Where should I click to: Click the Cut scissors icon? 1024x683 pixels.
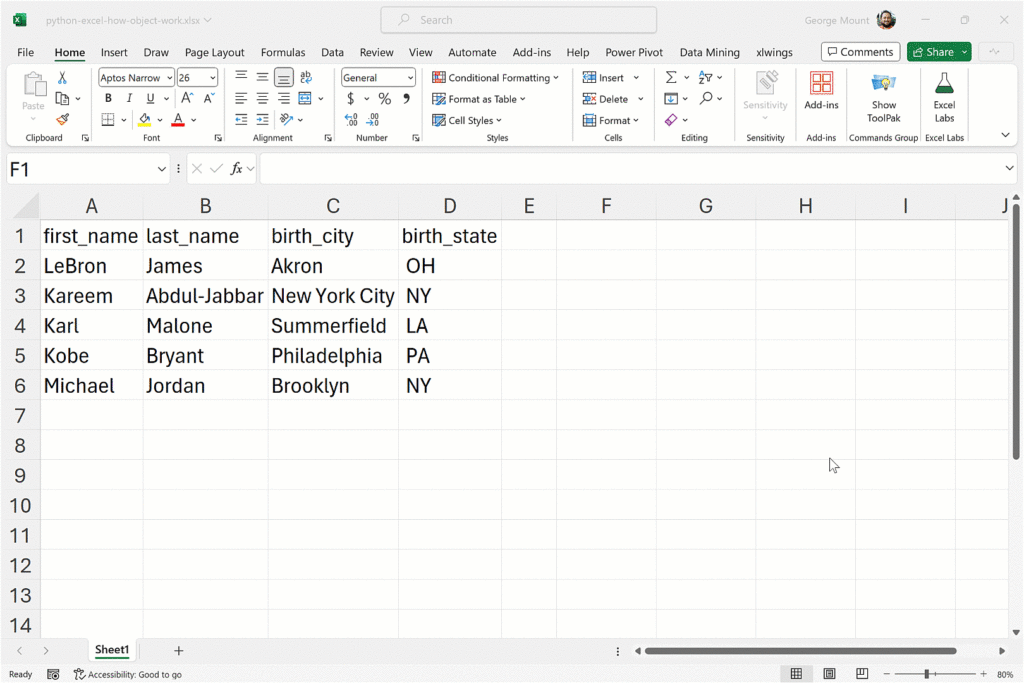(x=62, y=77)
